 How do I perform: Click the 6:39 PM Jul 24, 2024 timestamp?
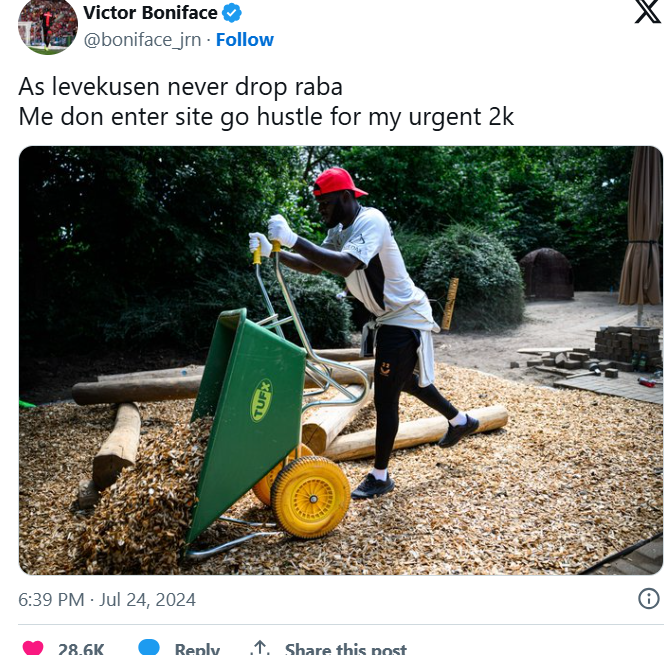coord(107,599)
